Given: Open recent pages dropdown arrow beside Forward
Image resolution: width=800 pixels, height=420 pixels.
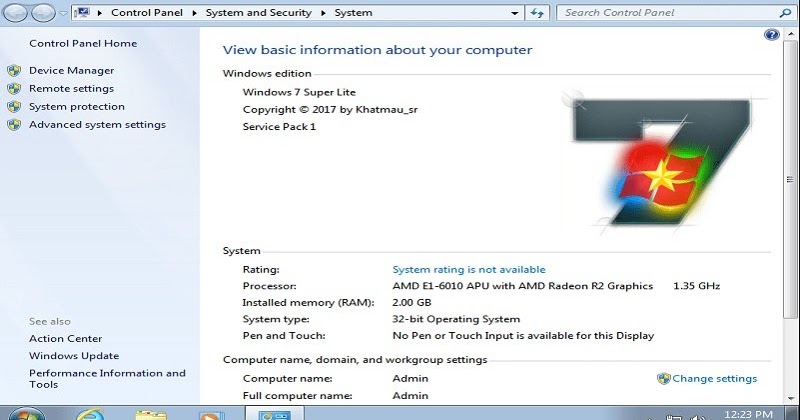Looking at the screenshot, I should point(63,13).
